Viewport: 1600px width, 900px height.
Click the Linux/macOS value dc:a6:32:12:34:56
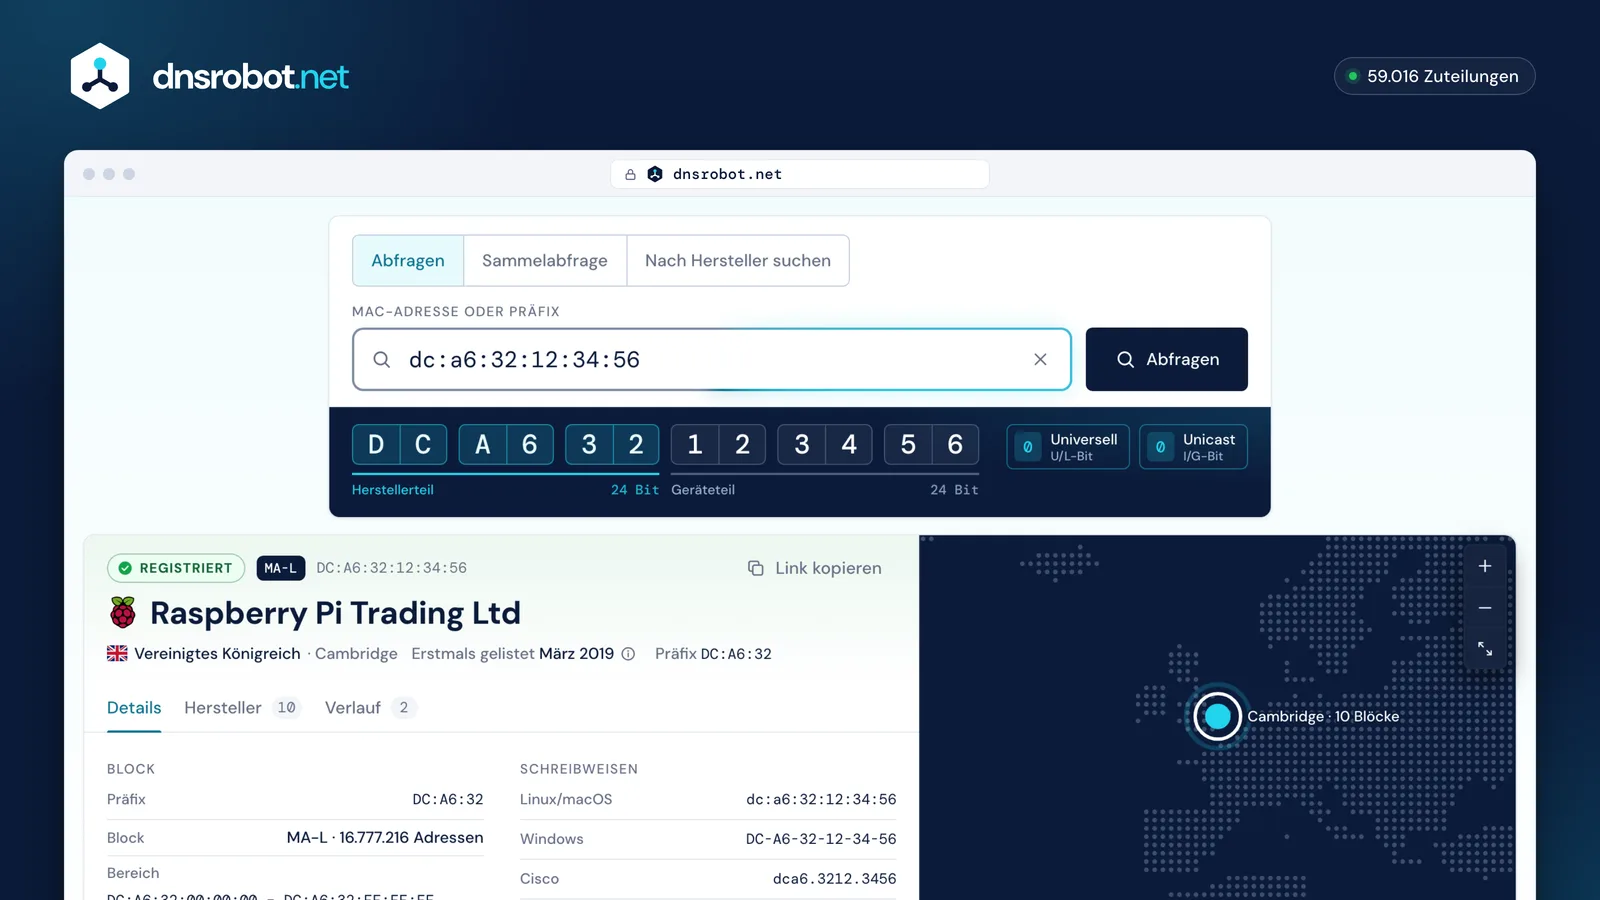point(821,800)
